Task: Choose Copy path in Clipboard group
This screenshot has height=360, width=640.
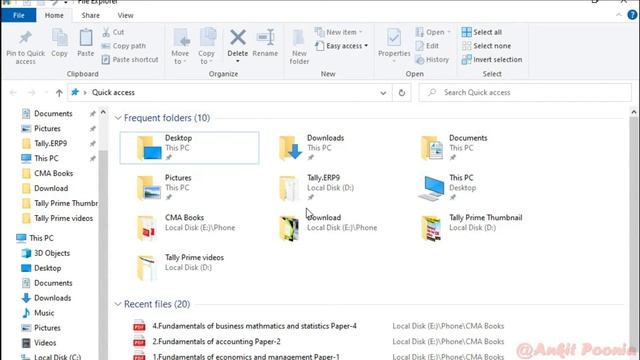Action: pos(124,46)
